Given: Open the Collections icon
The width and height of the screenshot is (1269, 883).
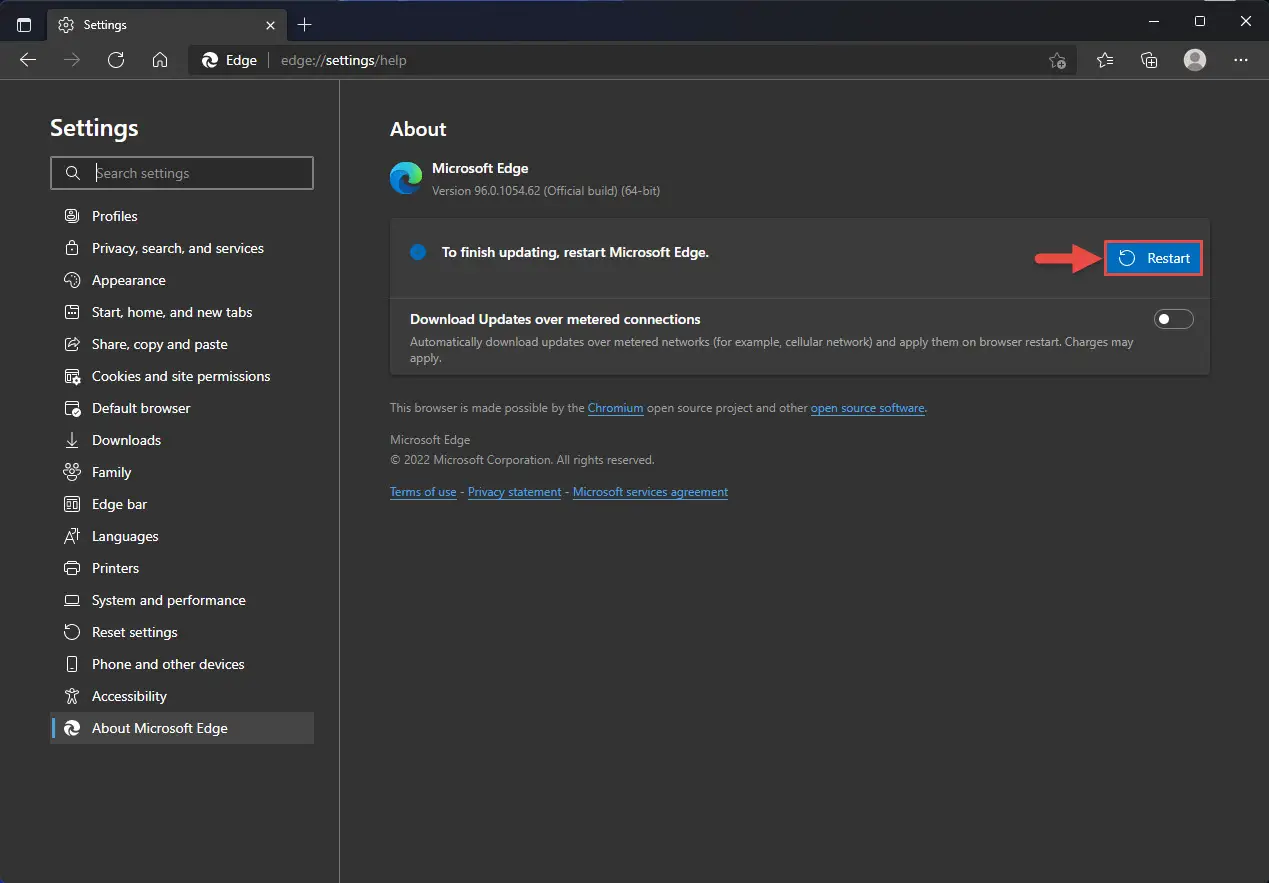Looking at the screenshot, I should coord(1149,60).
